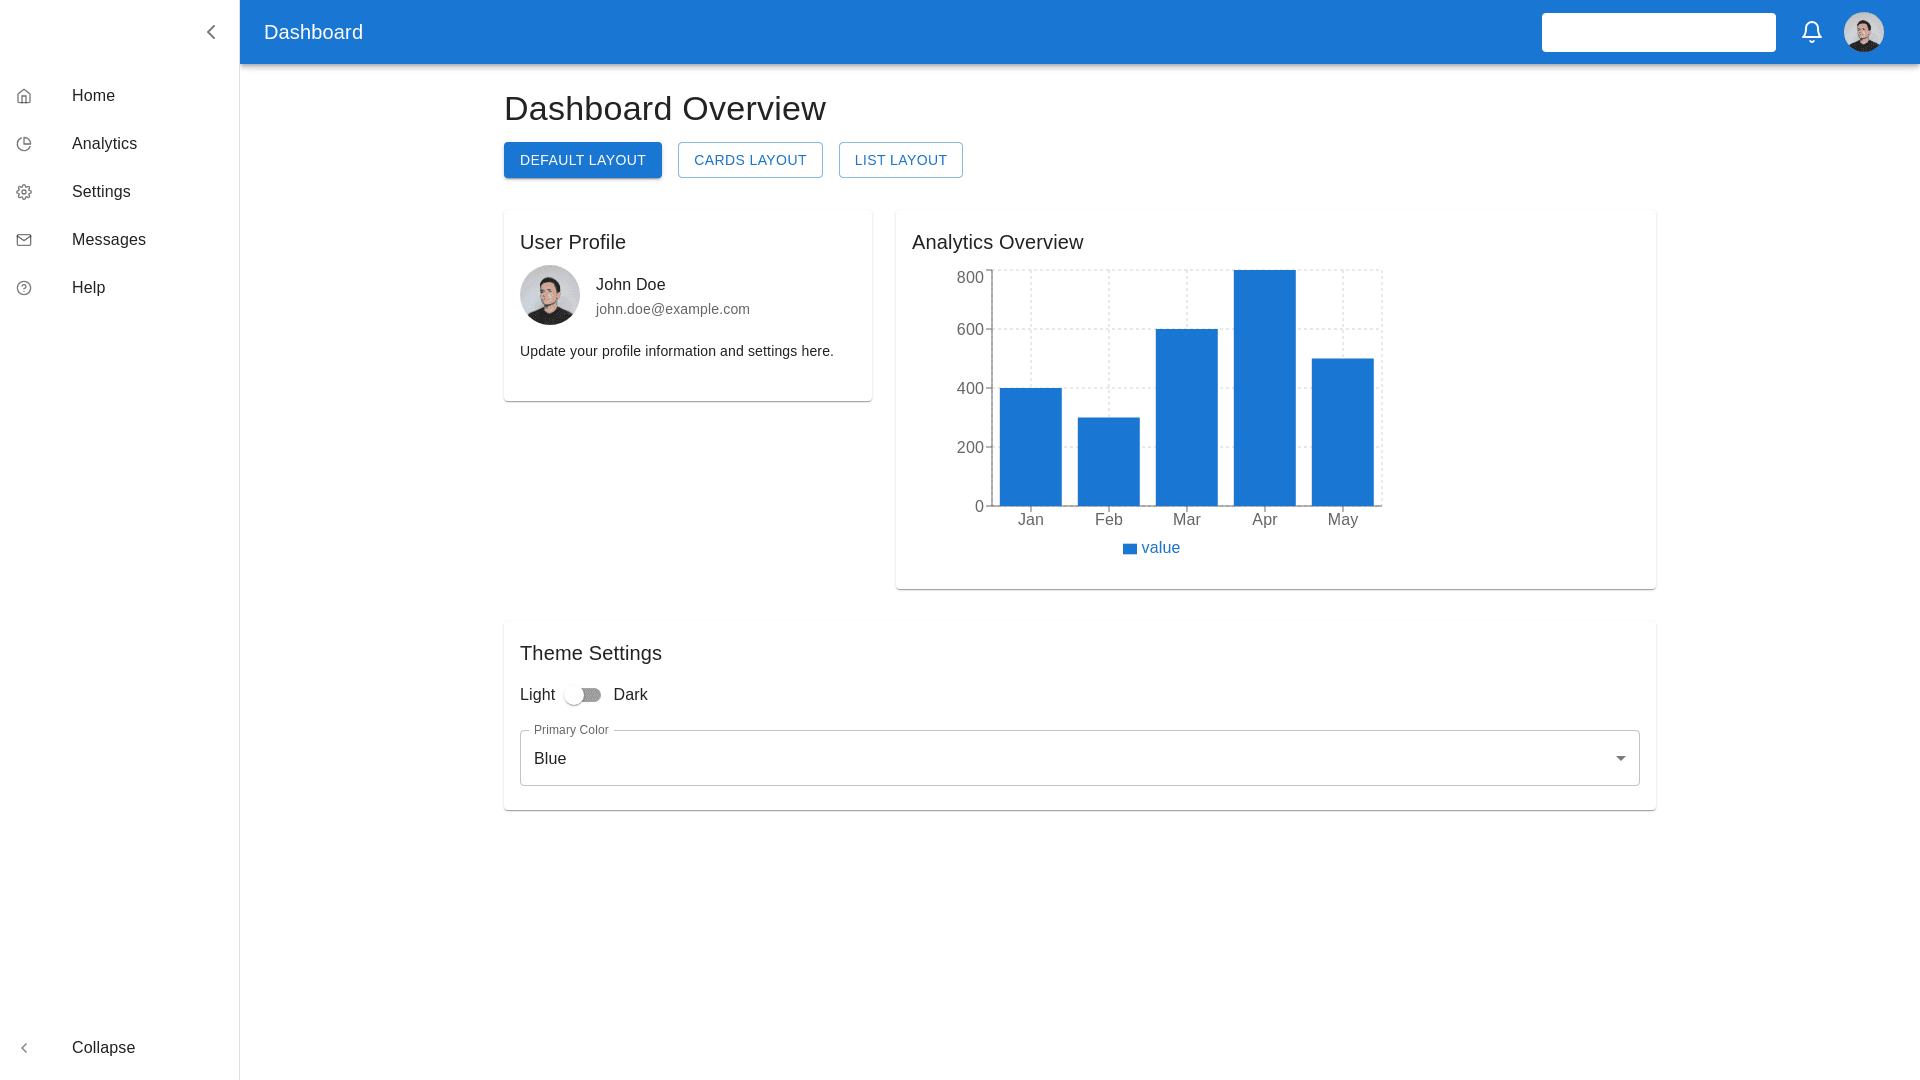Collapse sidebar using top chevron
This screenshot has width=1920, height=1080.
tap(211, 32)
